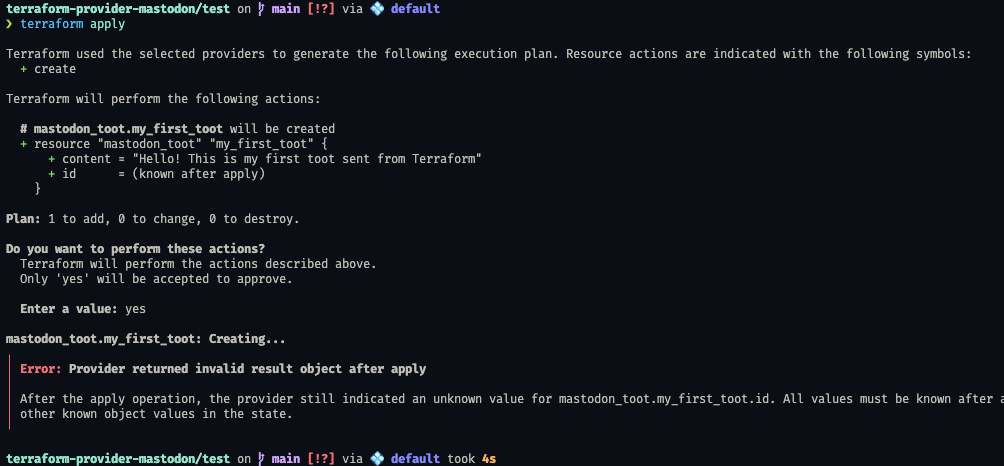Click the git branch icon in top prompt
The image size is (1004, 466).
[x=261, y=9]
